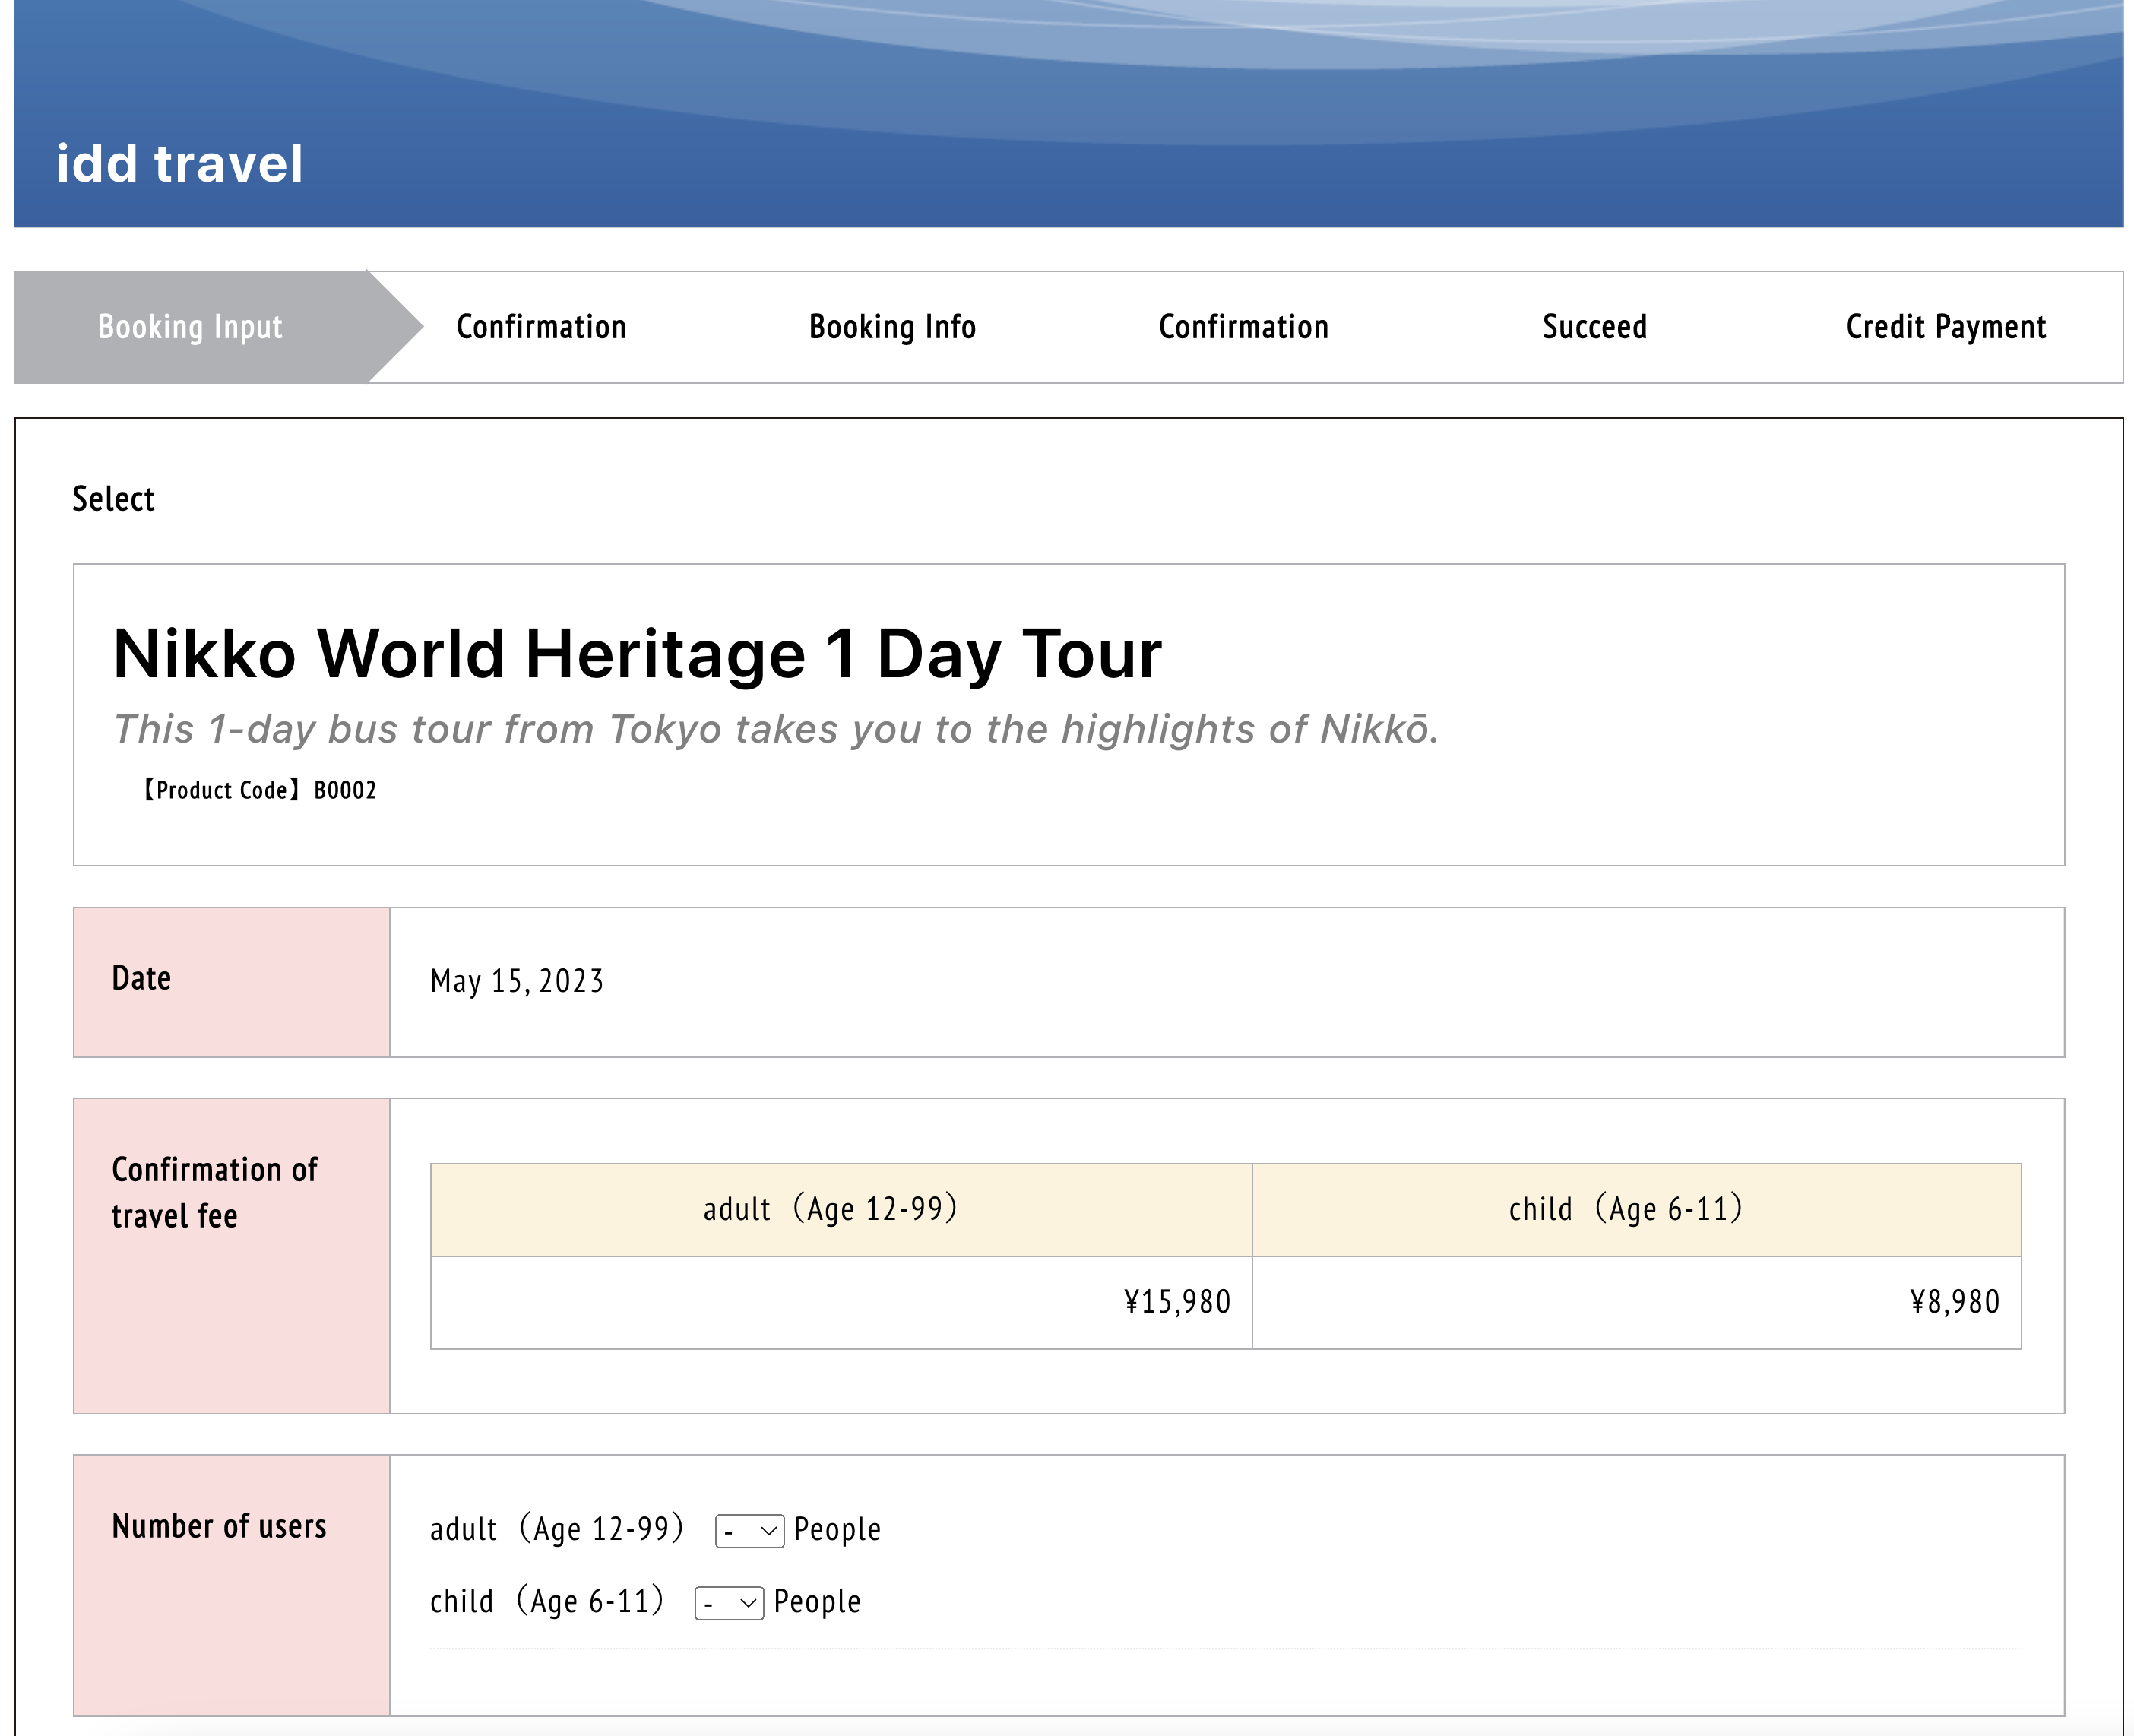The image size is (2134, 1736).
Task: Click the adult (Age 12-99) fee header
Action: point(830,1209)
